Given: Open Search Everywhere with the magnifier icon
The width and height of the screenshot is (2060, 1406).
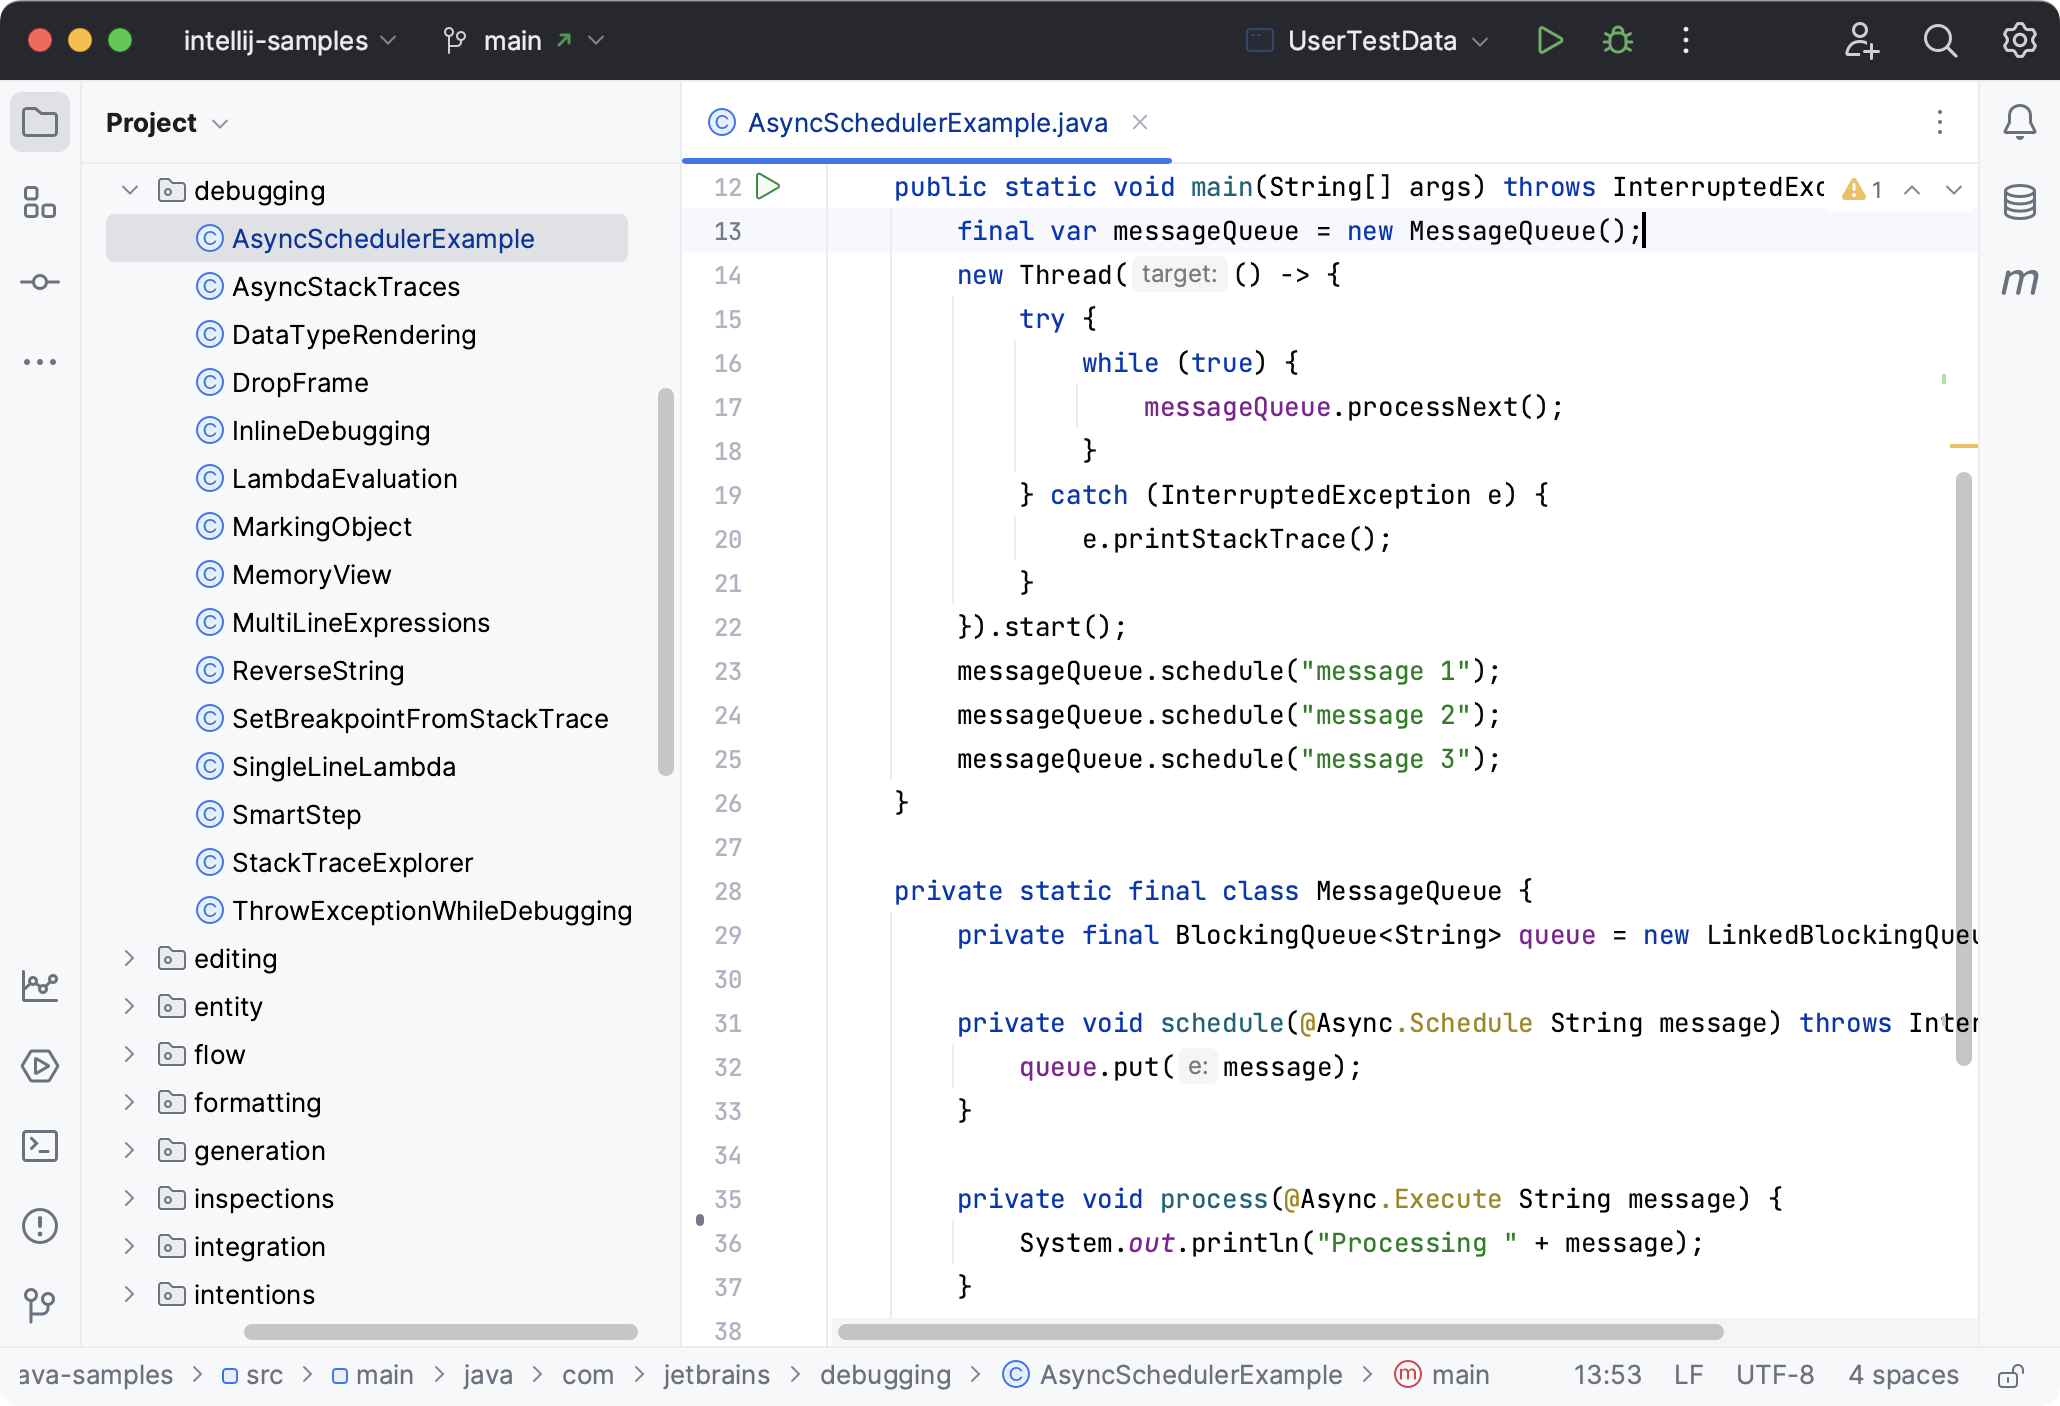Looking at the screenshot, I should coord(1939,41).
